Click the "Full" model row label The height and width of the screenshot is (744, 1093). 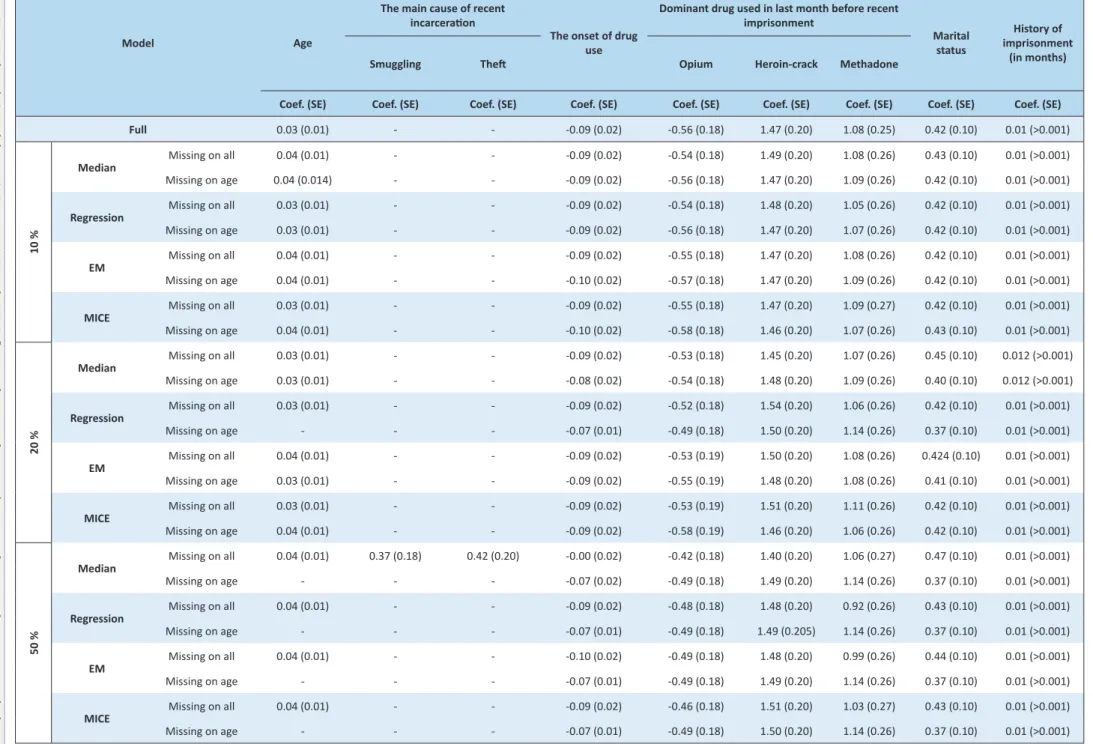pyautogui.click(x=138, y=130)
